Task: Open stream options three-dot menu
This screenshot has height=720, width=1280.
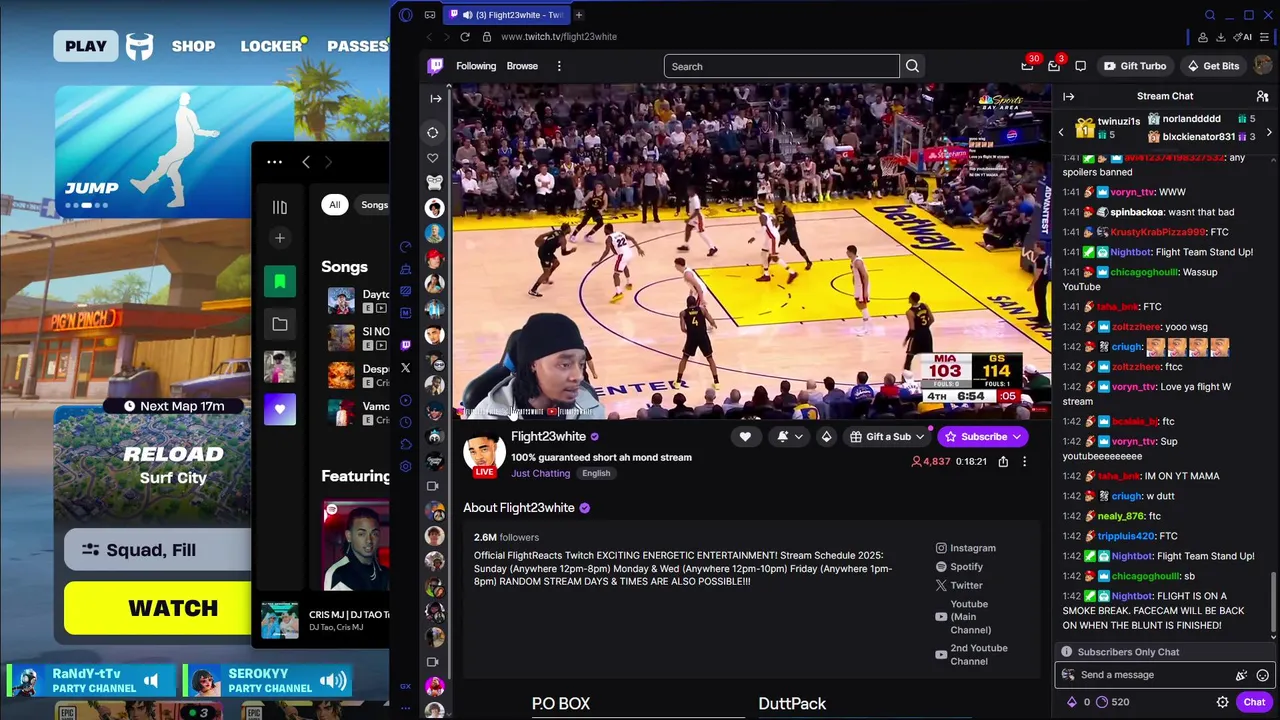Action: [1024, 461]
